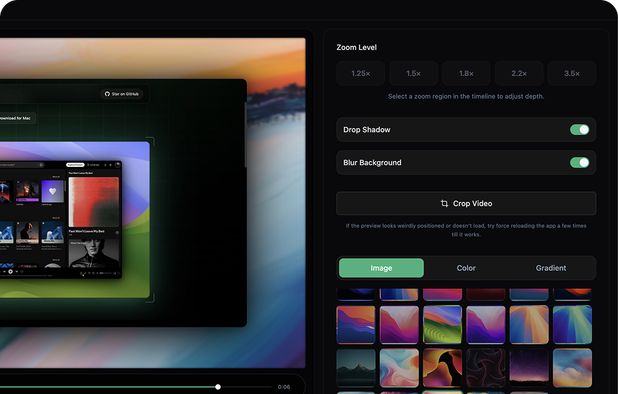
Task: Select the pastel swirl wallpaper thumbnail
Action: (x=399, y=368)
